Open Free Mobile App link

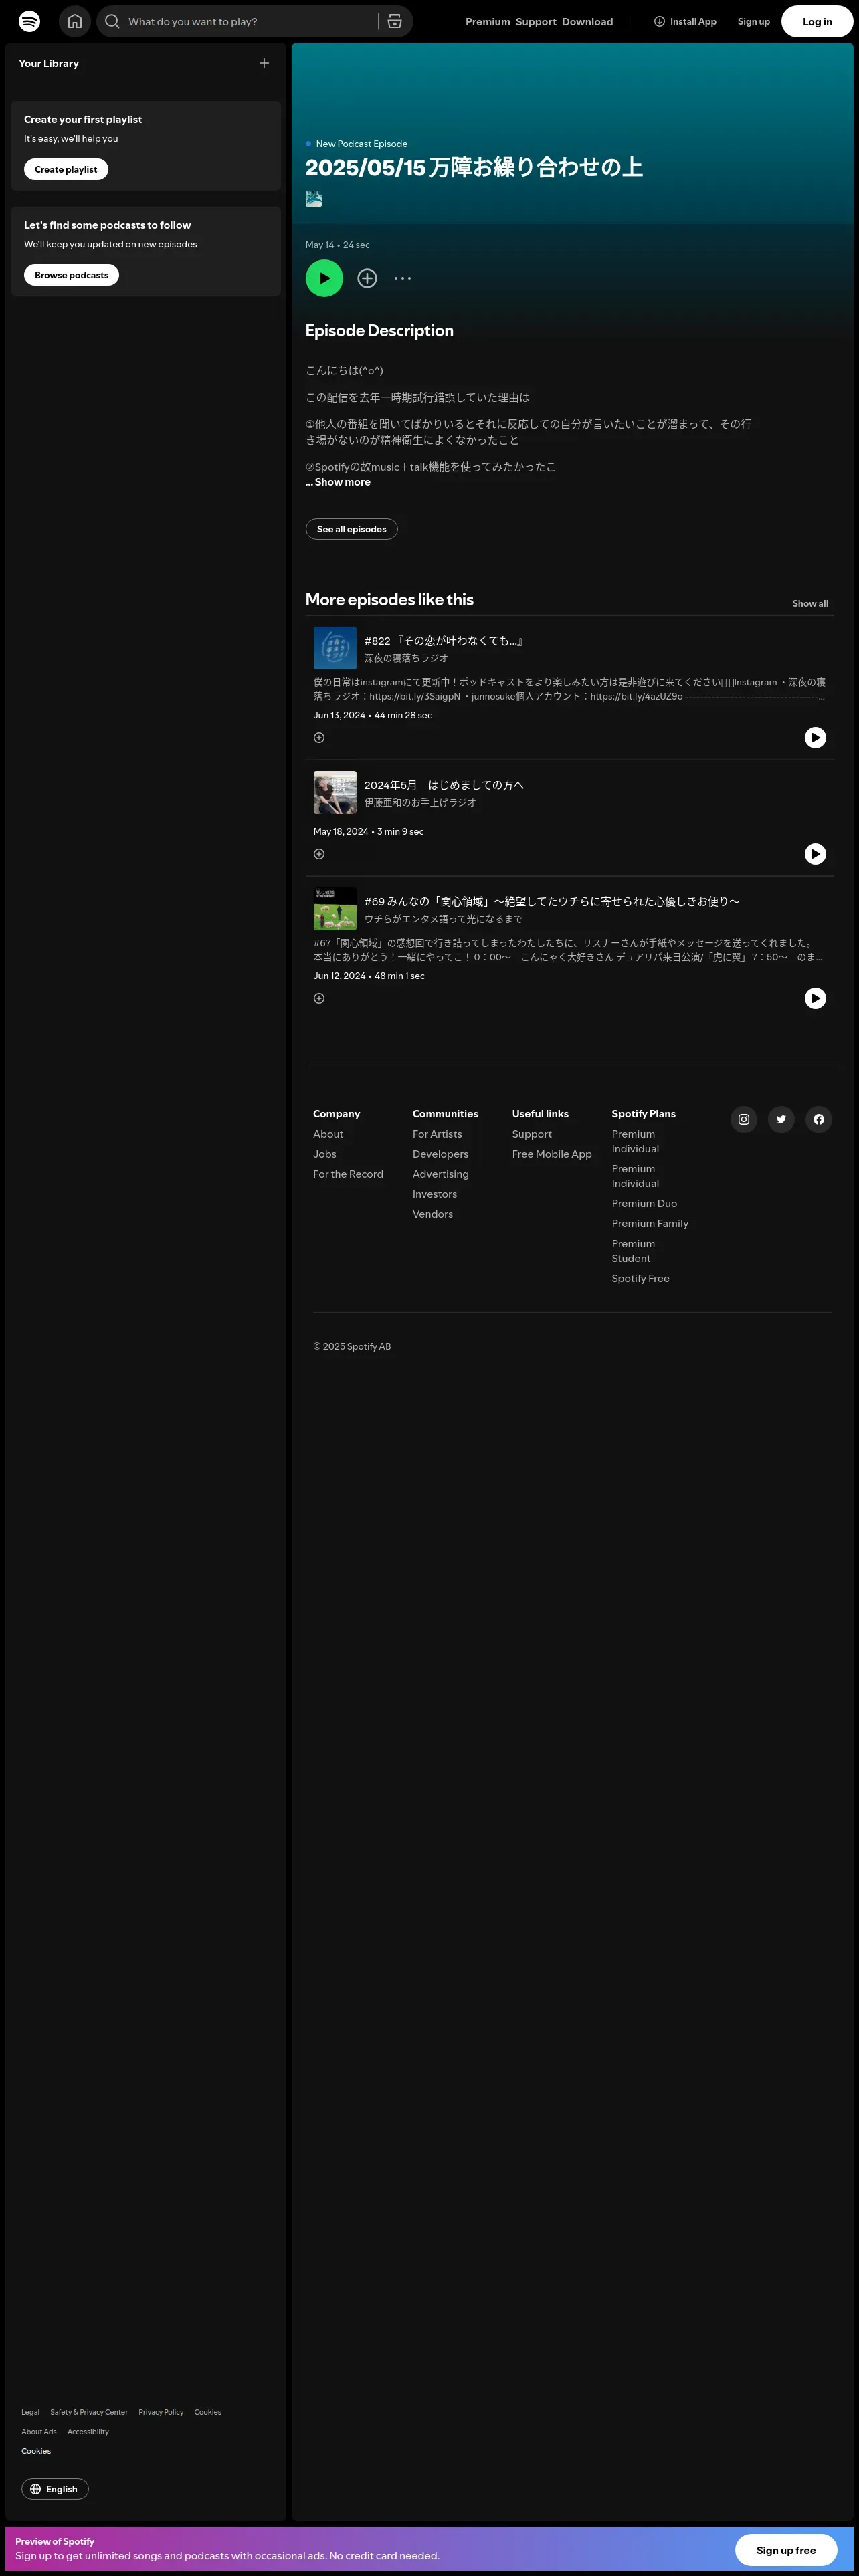pyautogui.click(x=552, y=1154)
